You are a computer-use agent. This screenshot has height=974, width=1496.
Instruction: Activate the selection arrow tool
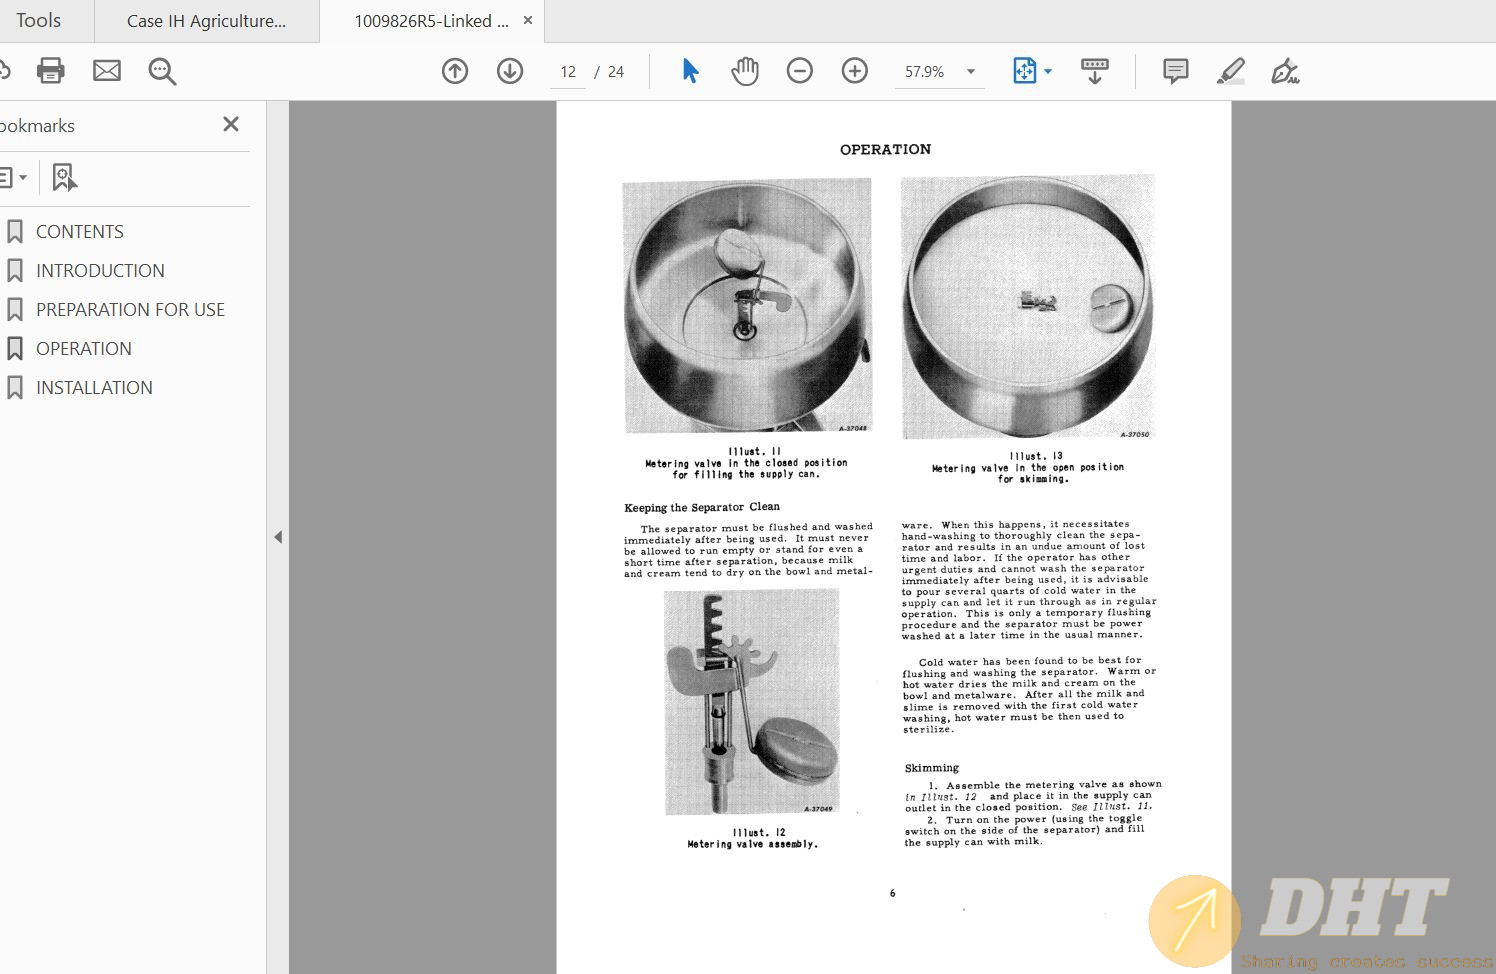click(690, 71)
